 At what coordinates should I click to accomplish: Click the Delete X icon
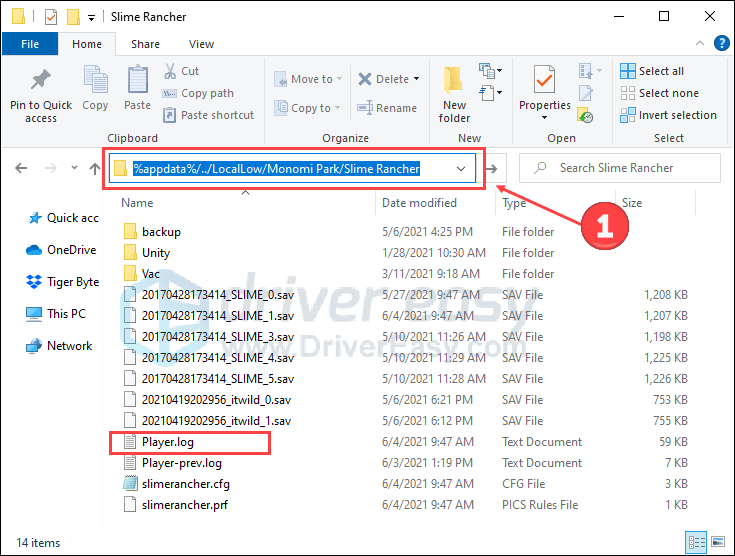click(x=365, y=79)
